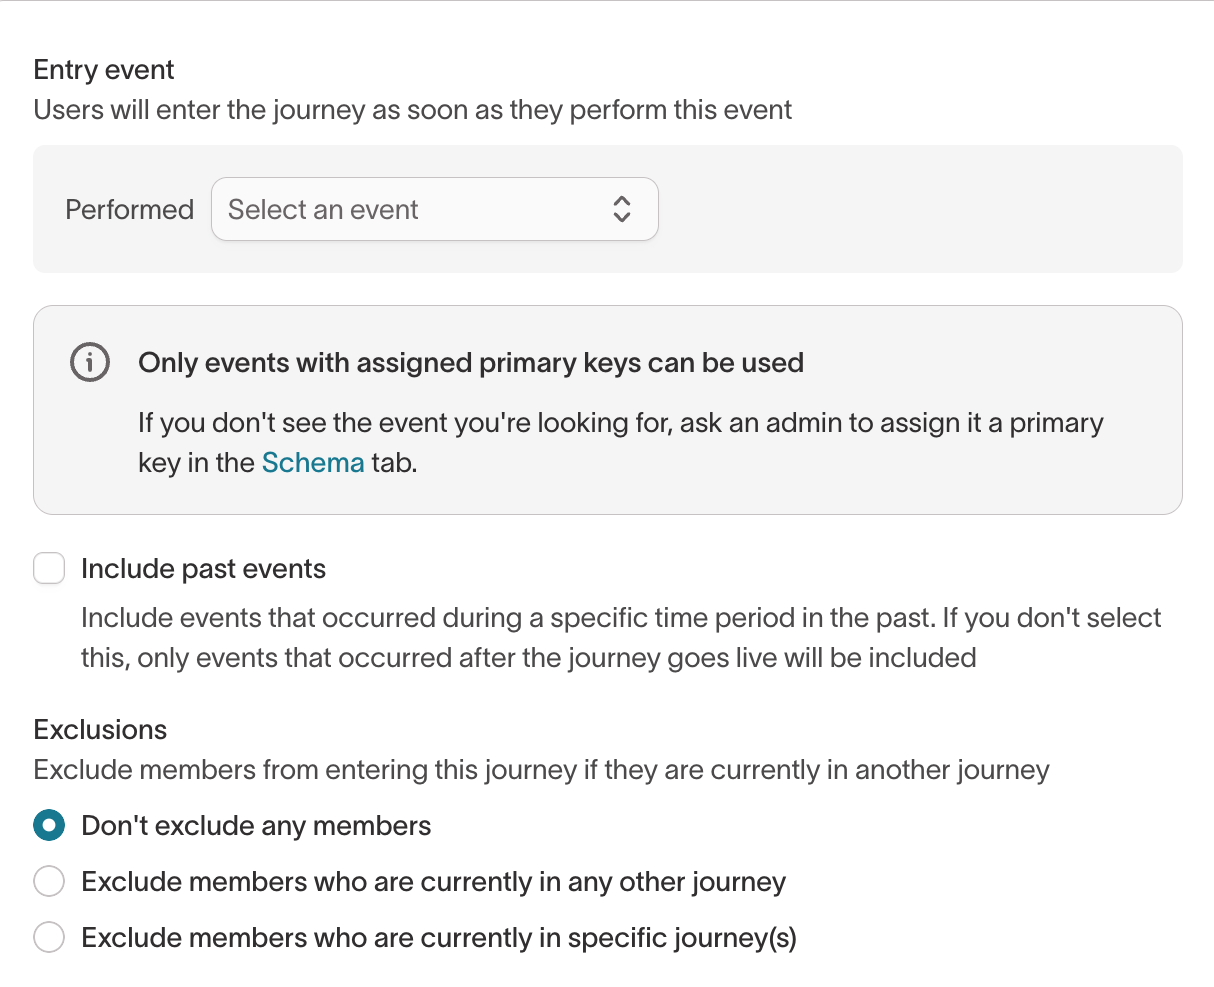Click the Performed label

coord(129,209)
